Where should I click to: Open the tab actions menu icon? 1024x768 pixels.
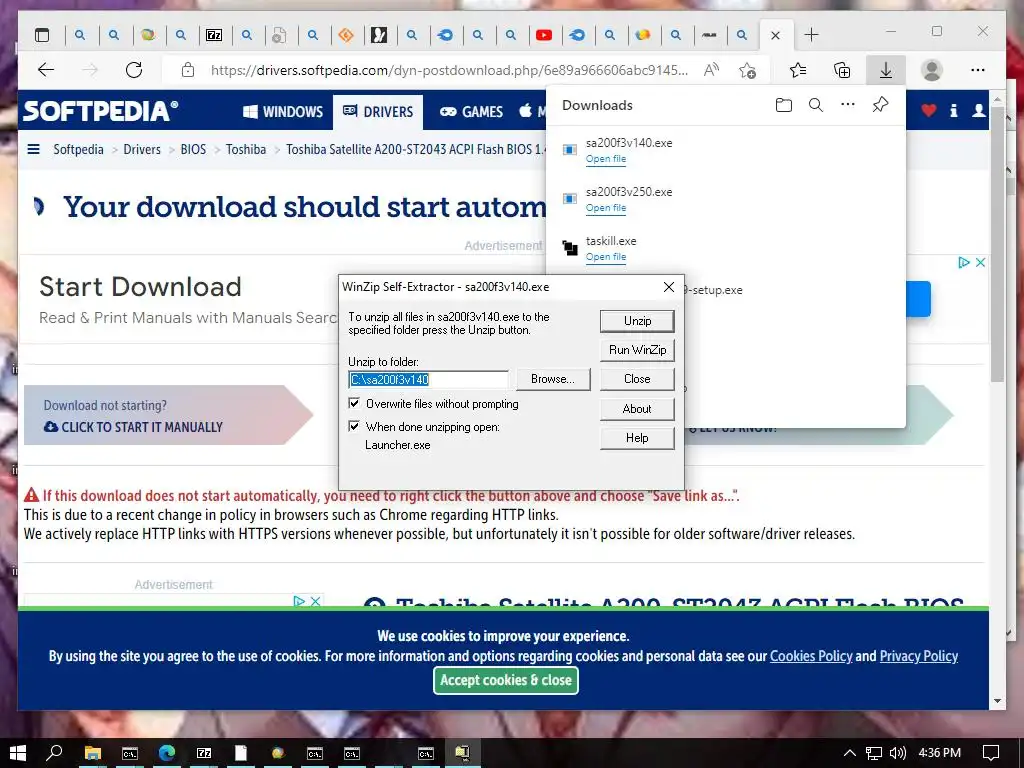point(42,35)
